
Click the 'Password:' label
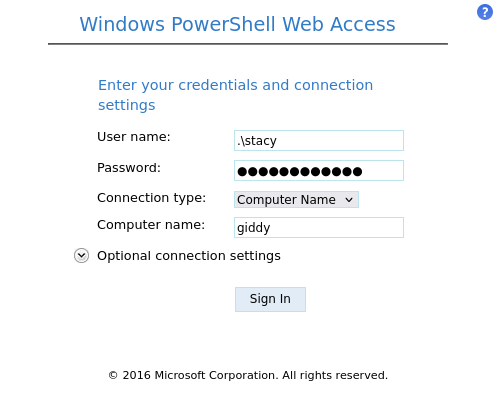129,168
